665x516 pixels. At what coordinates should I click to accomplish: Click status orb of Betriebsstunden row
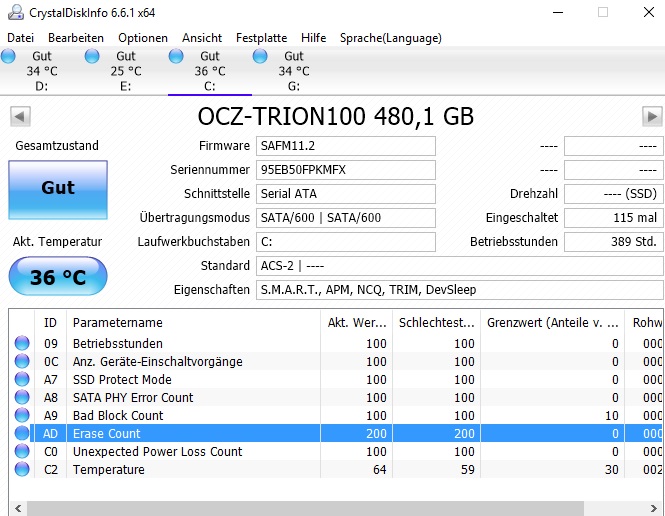[x=22, y=343]
